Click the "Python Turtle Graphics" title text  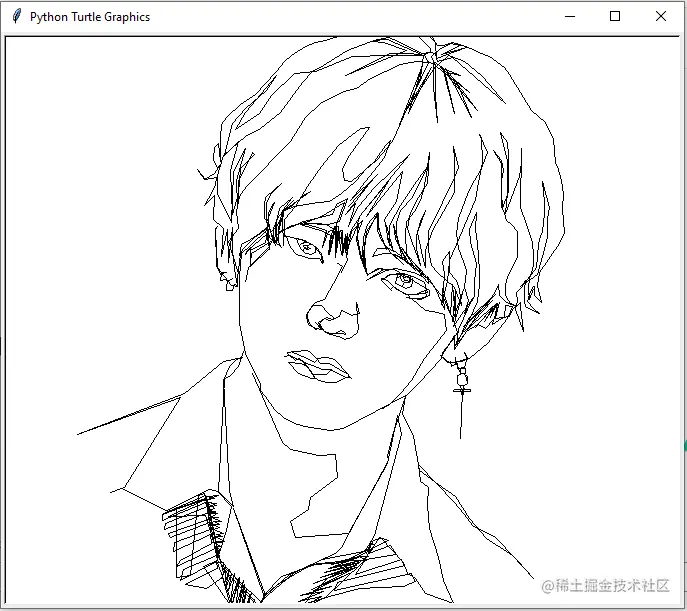pyautogui.click(x=90, y=17)
